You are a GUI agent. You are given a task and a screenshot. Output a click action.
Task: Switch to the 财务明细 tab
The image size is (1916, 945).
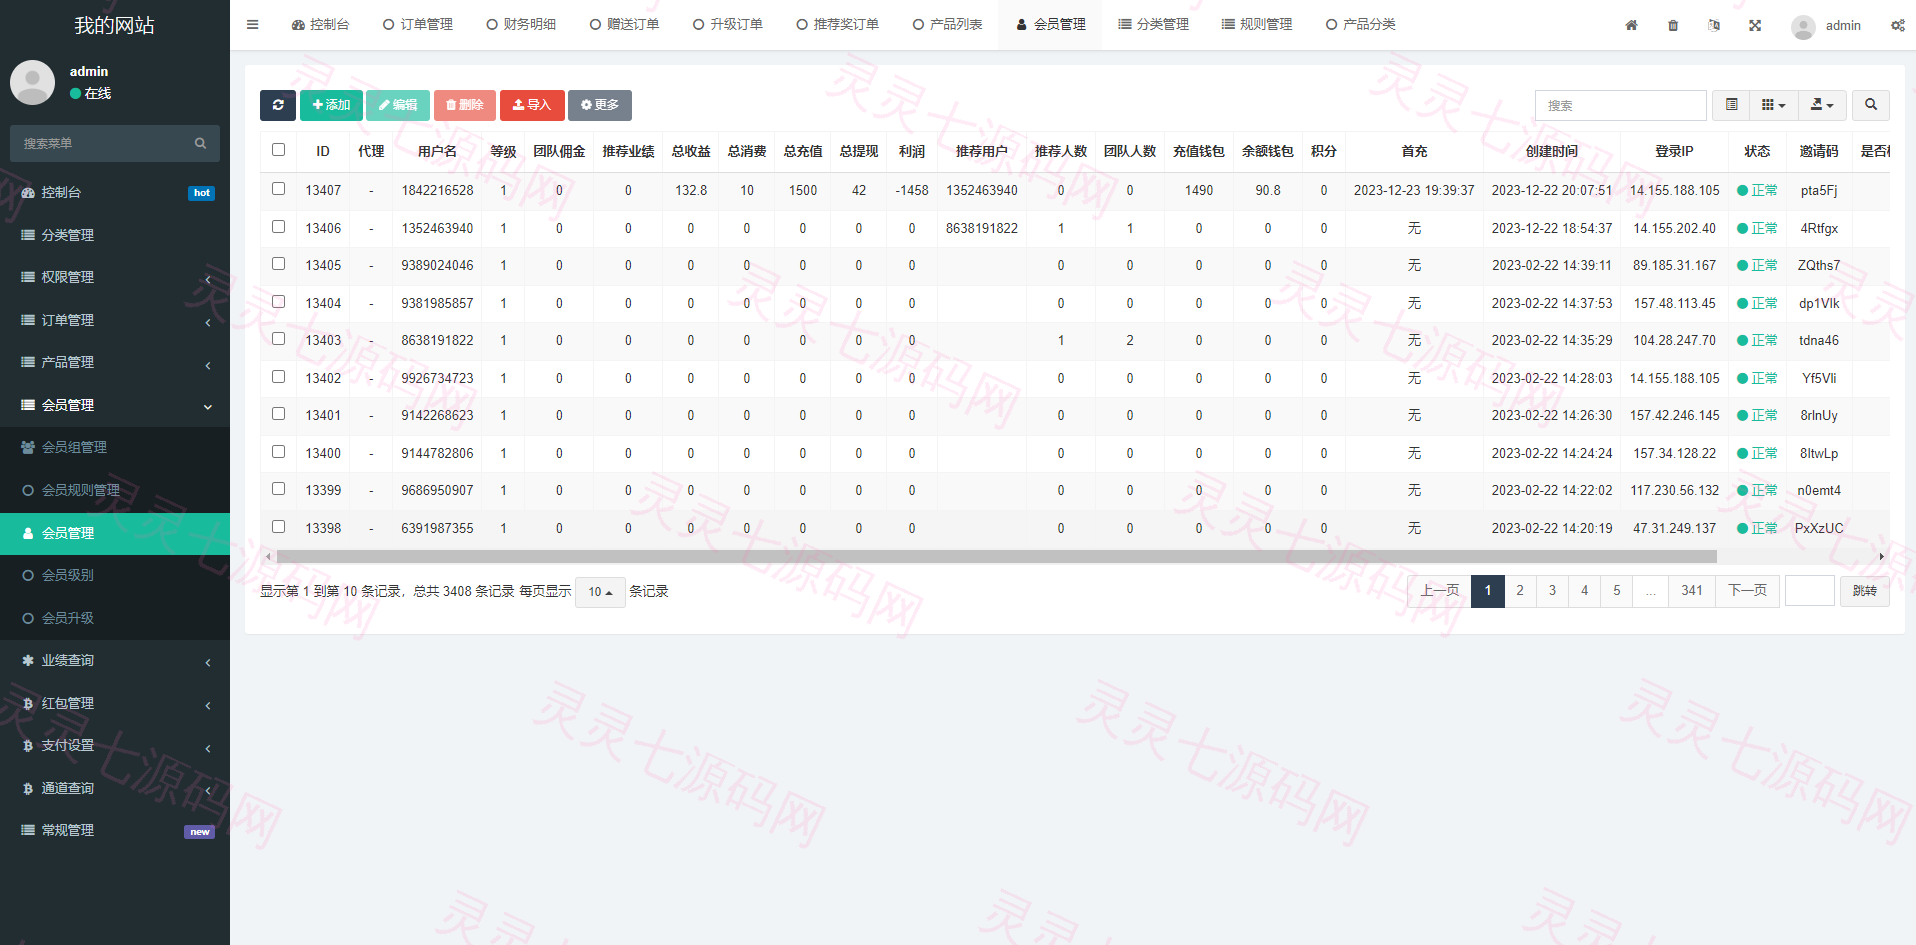pyautogui.click(x=521, y=25)
